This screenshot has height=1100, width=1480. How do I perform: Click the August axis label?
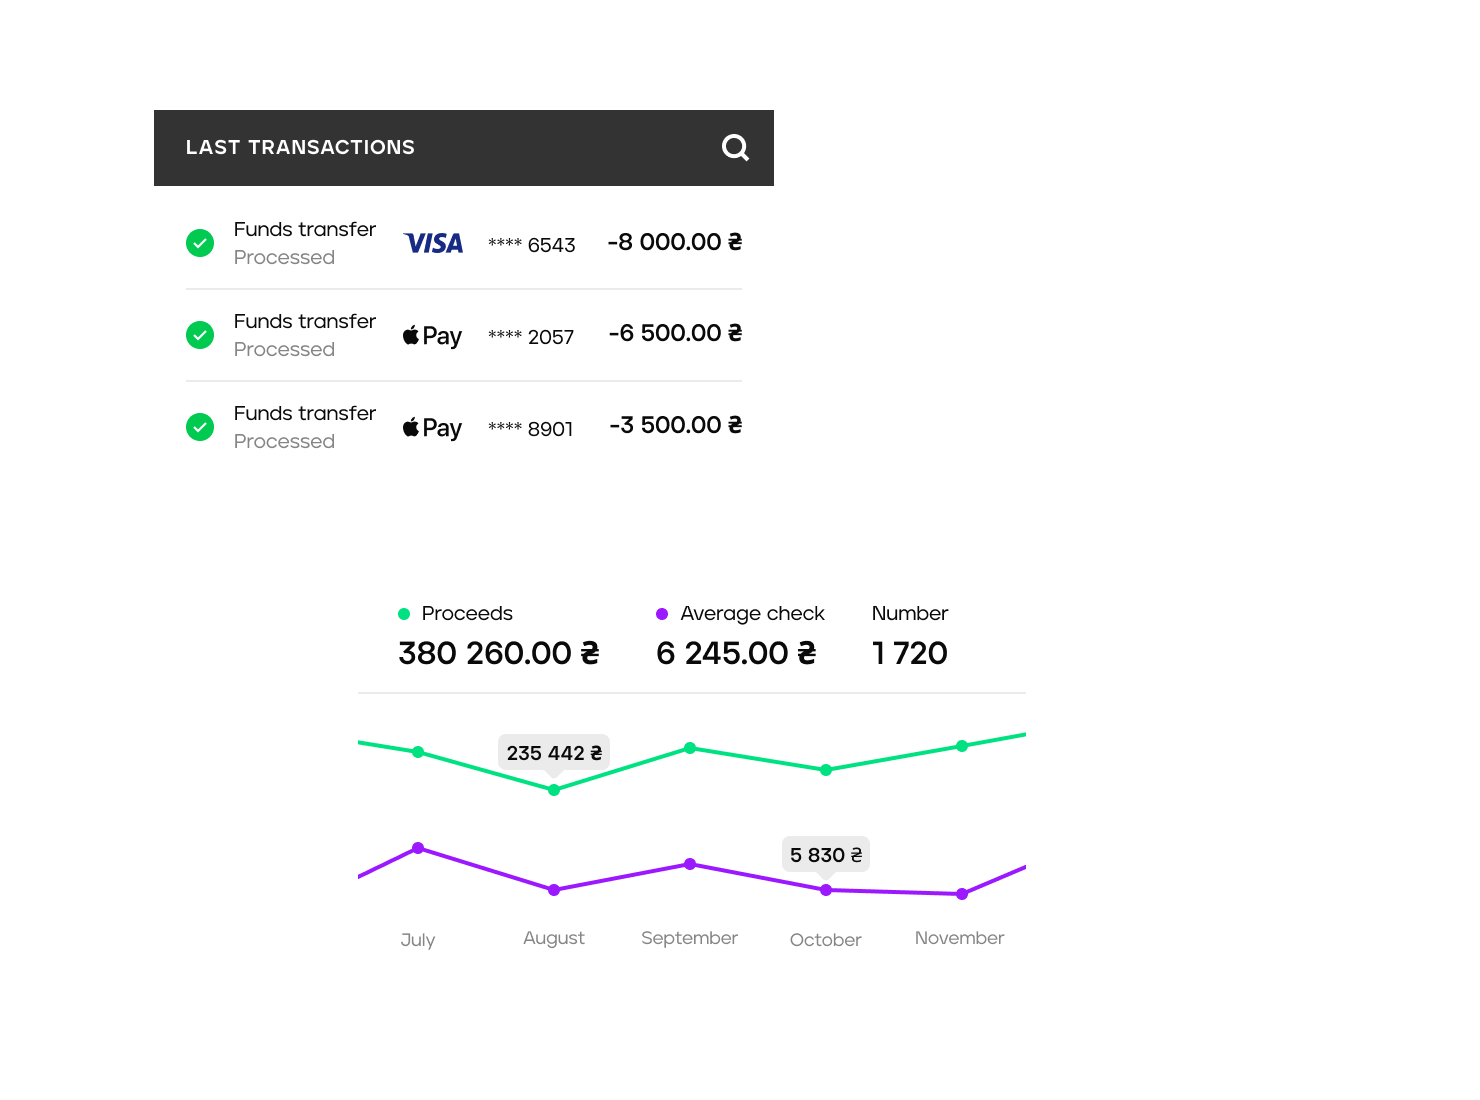554,938
